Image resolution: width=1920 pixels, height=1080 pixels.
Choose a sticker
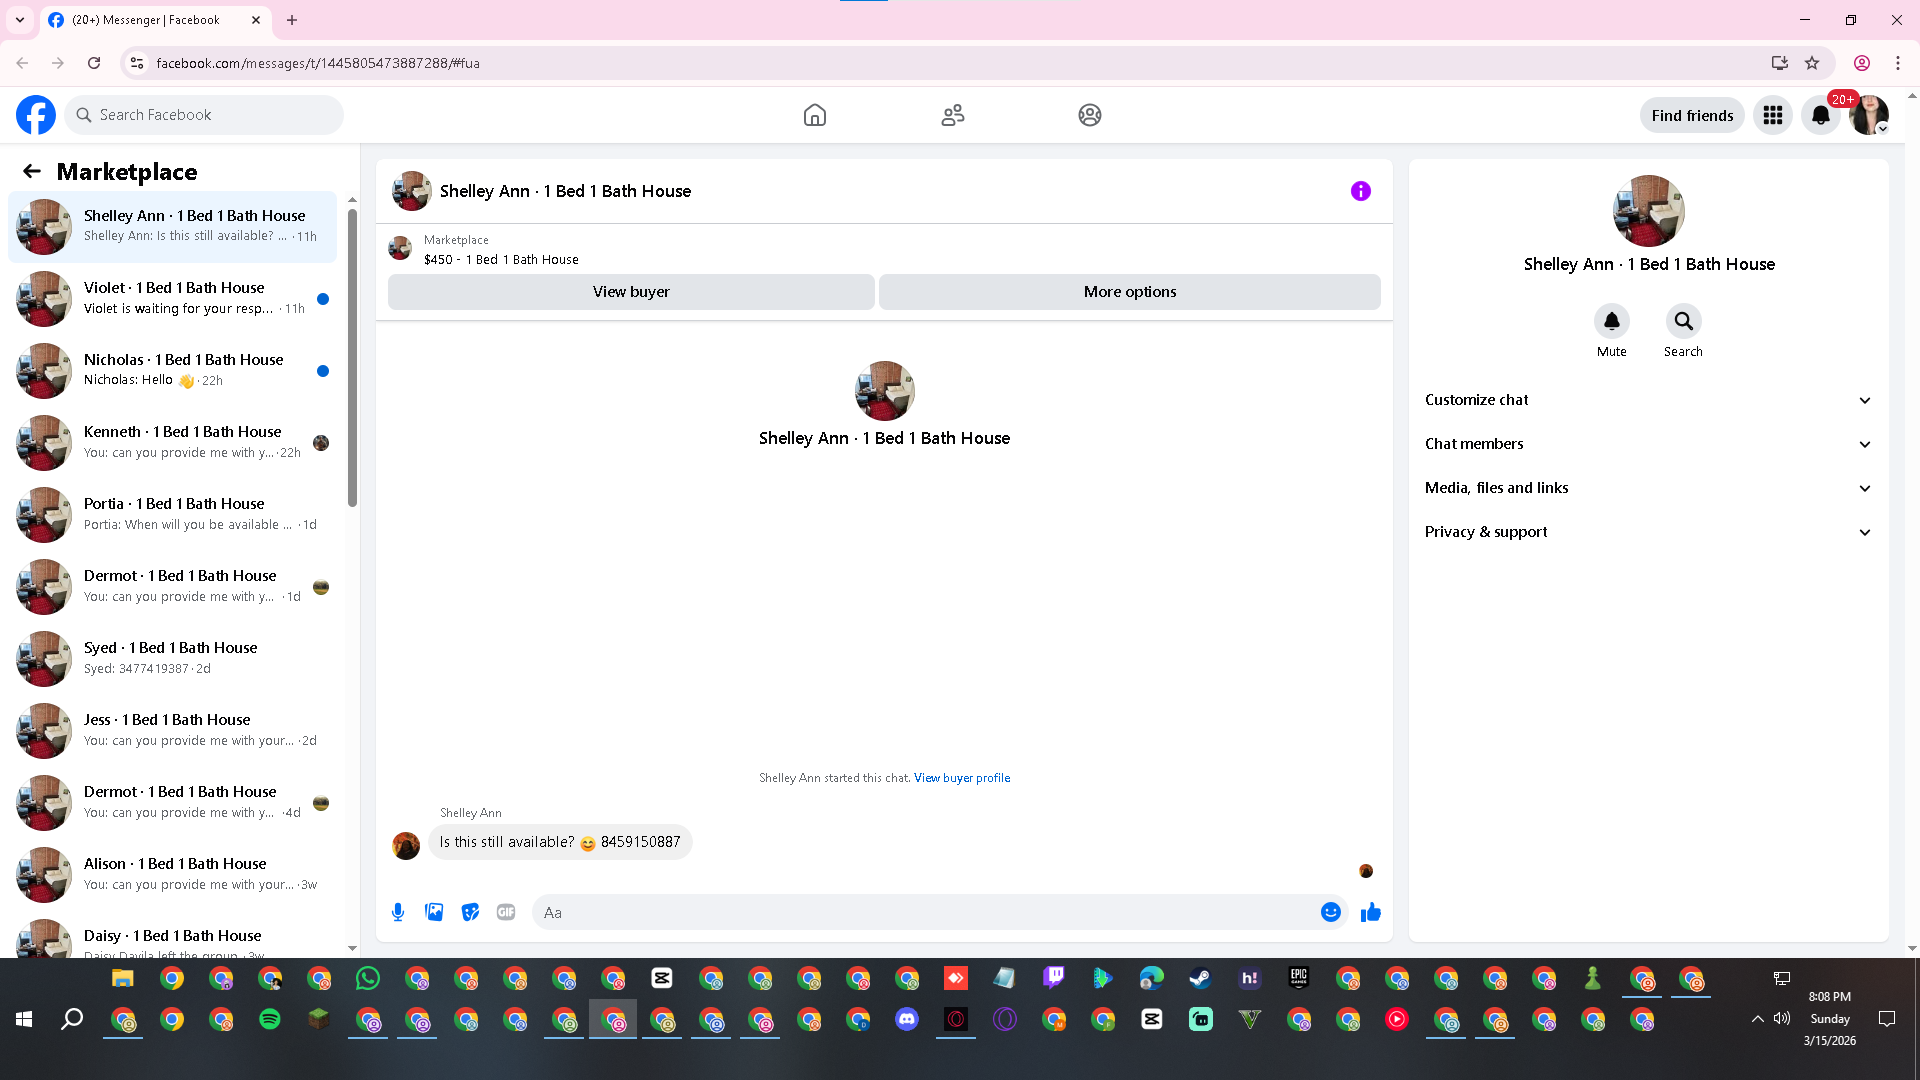pos(470,912)
